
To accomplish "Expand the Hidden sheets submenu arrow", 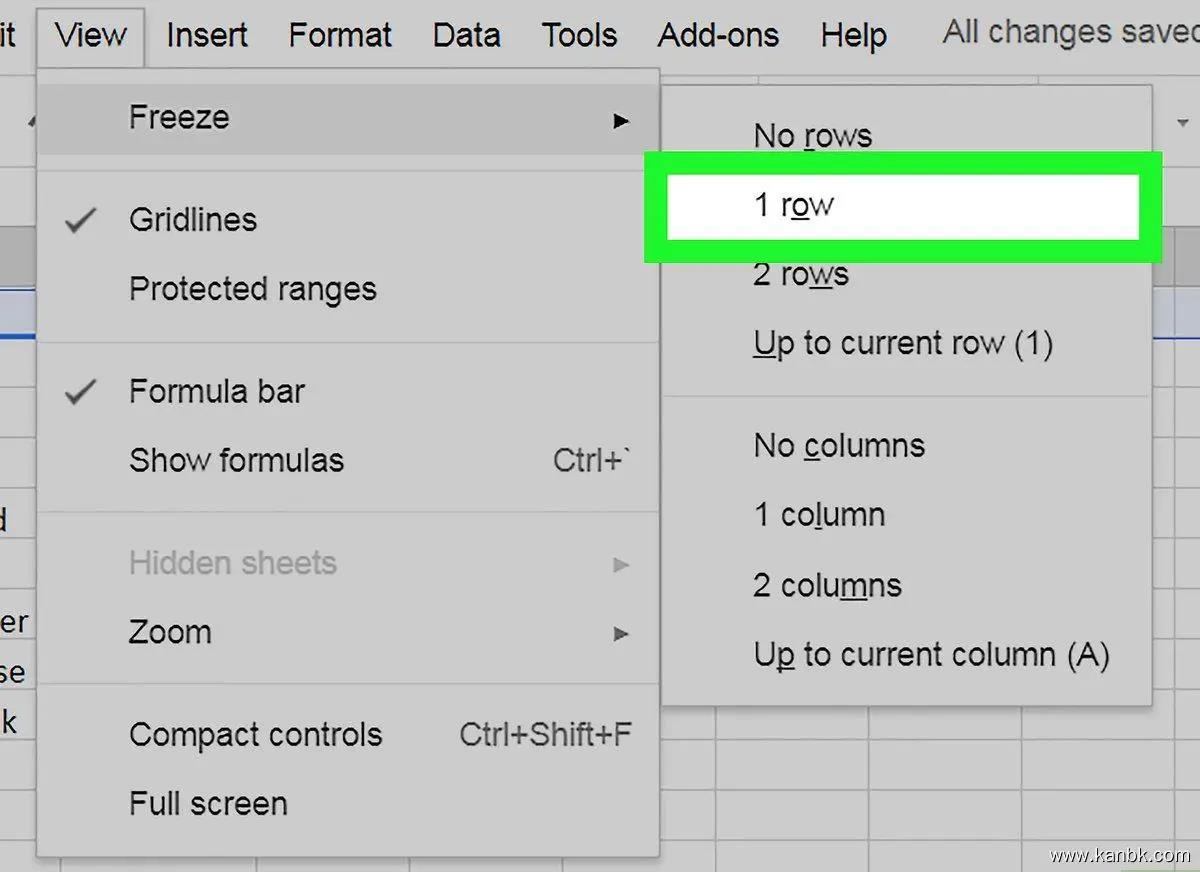I will point(621,564).
